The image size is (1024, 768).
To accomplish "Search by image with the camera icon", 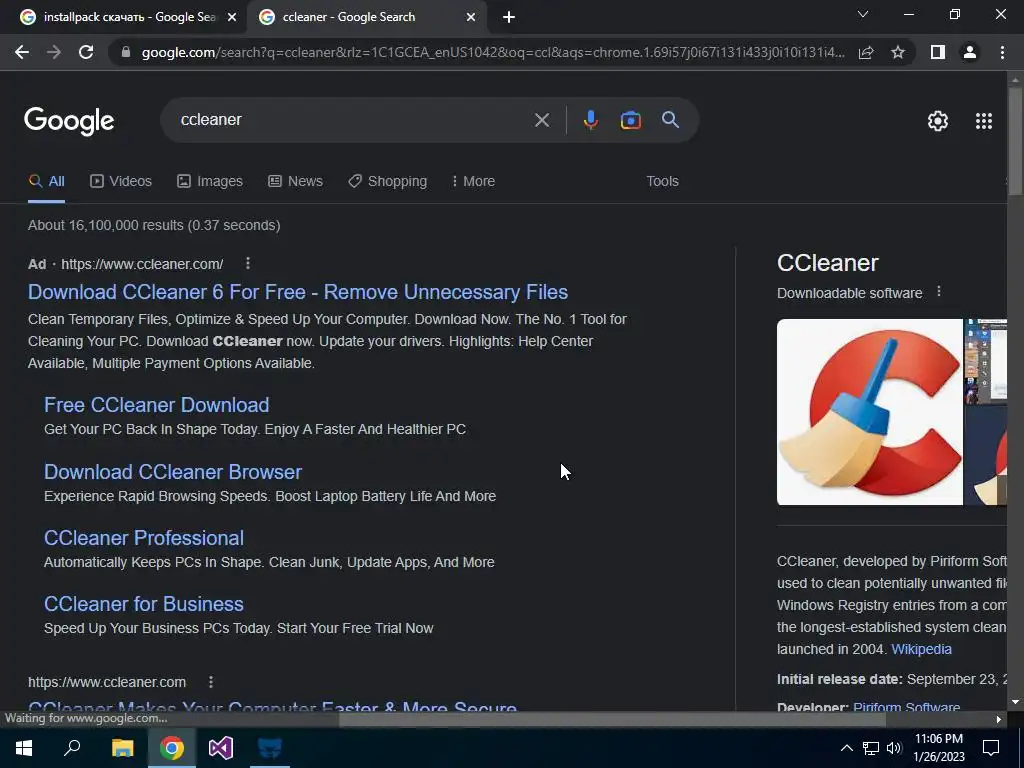I will click(630, 120).
